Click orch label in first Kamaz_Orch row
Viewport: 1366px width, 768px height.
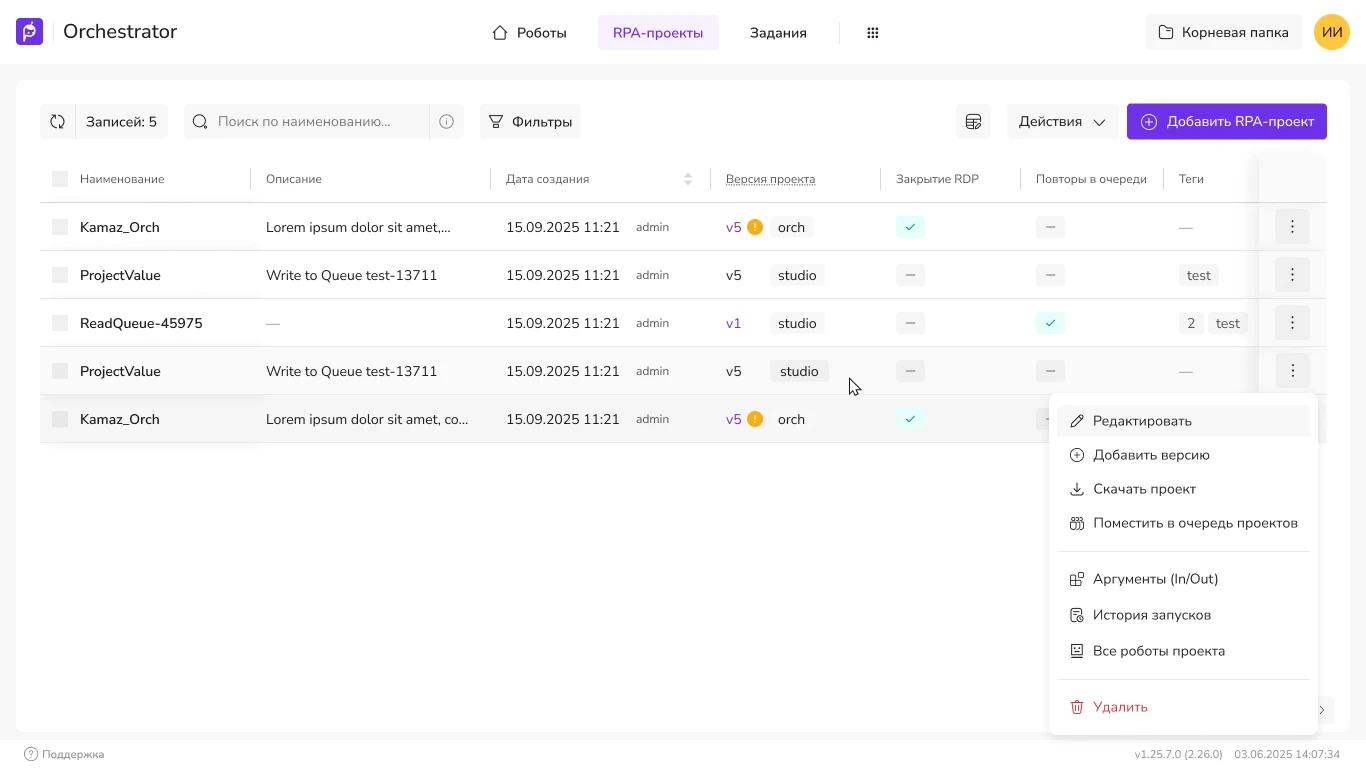[x=791, y=227]
